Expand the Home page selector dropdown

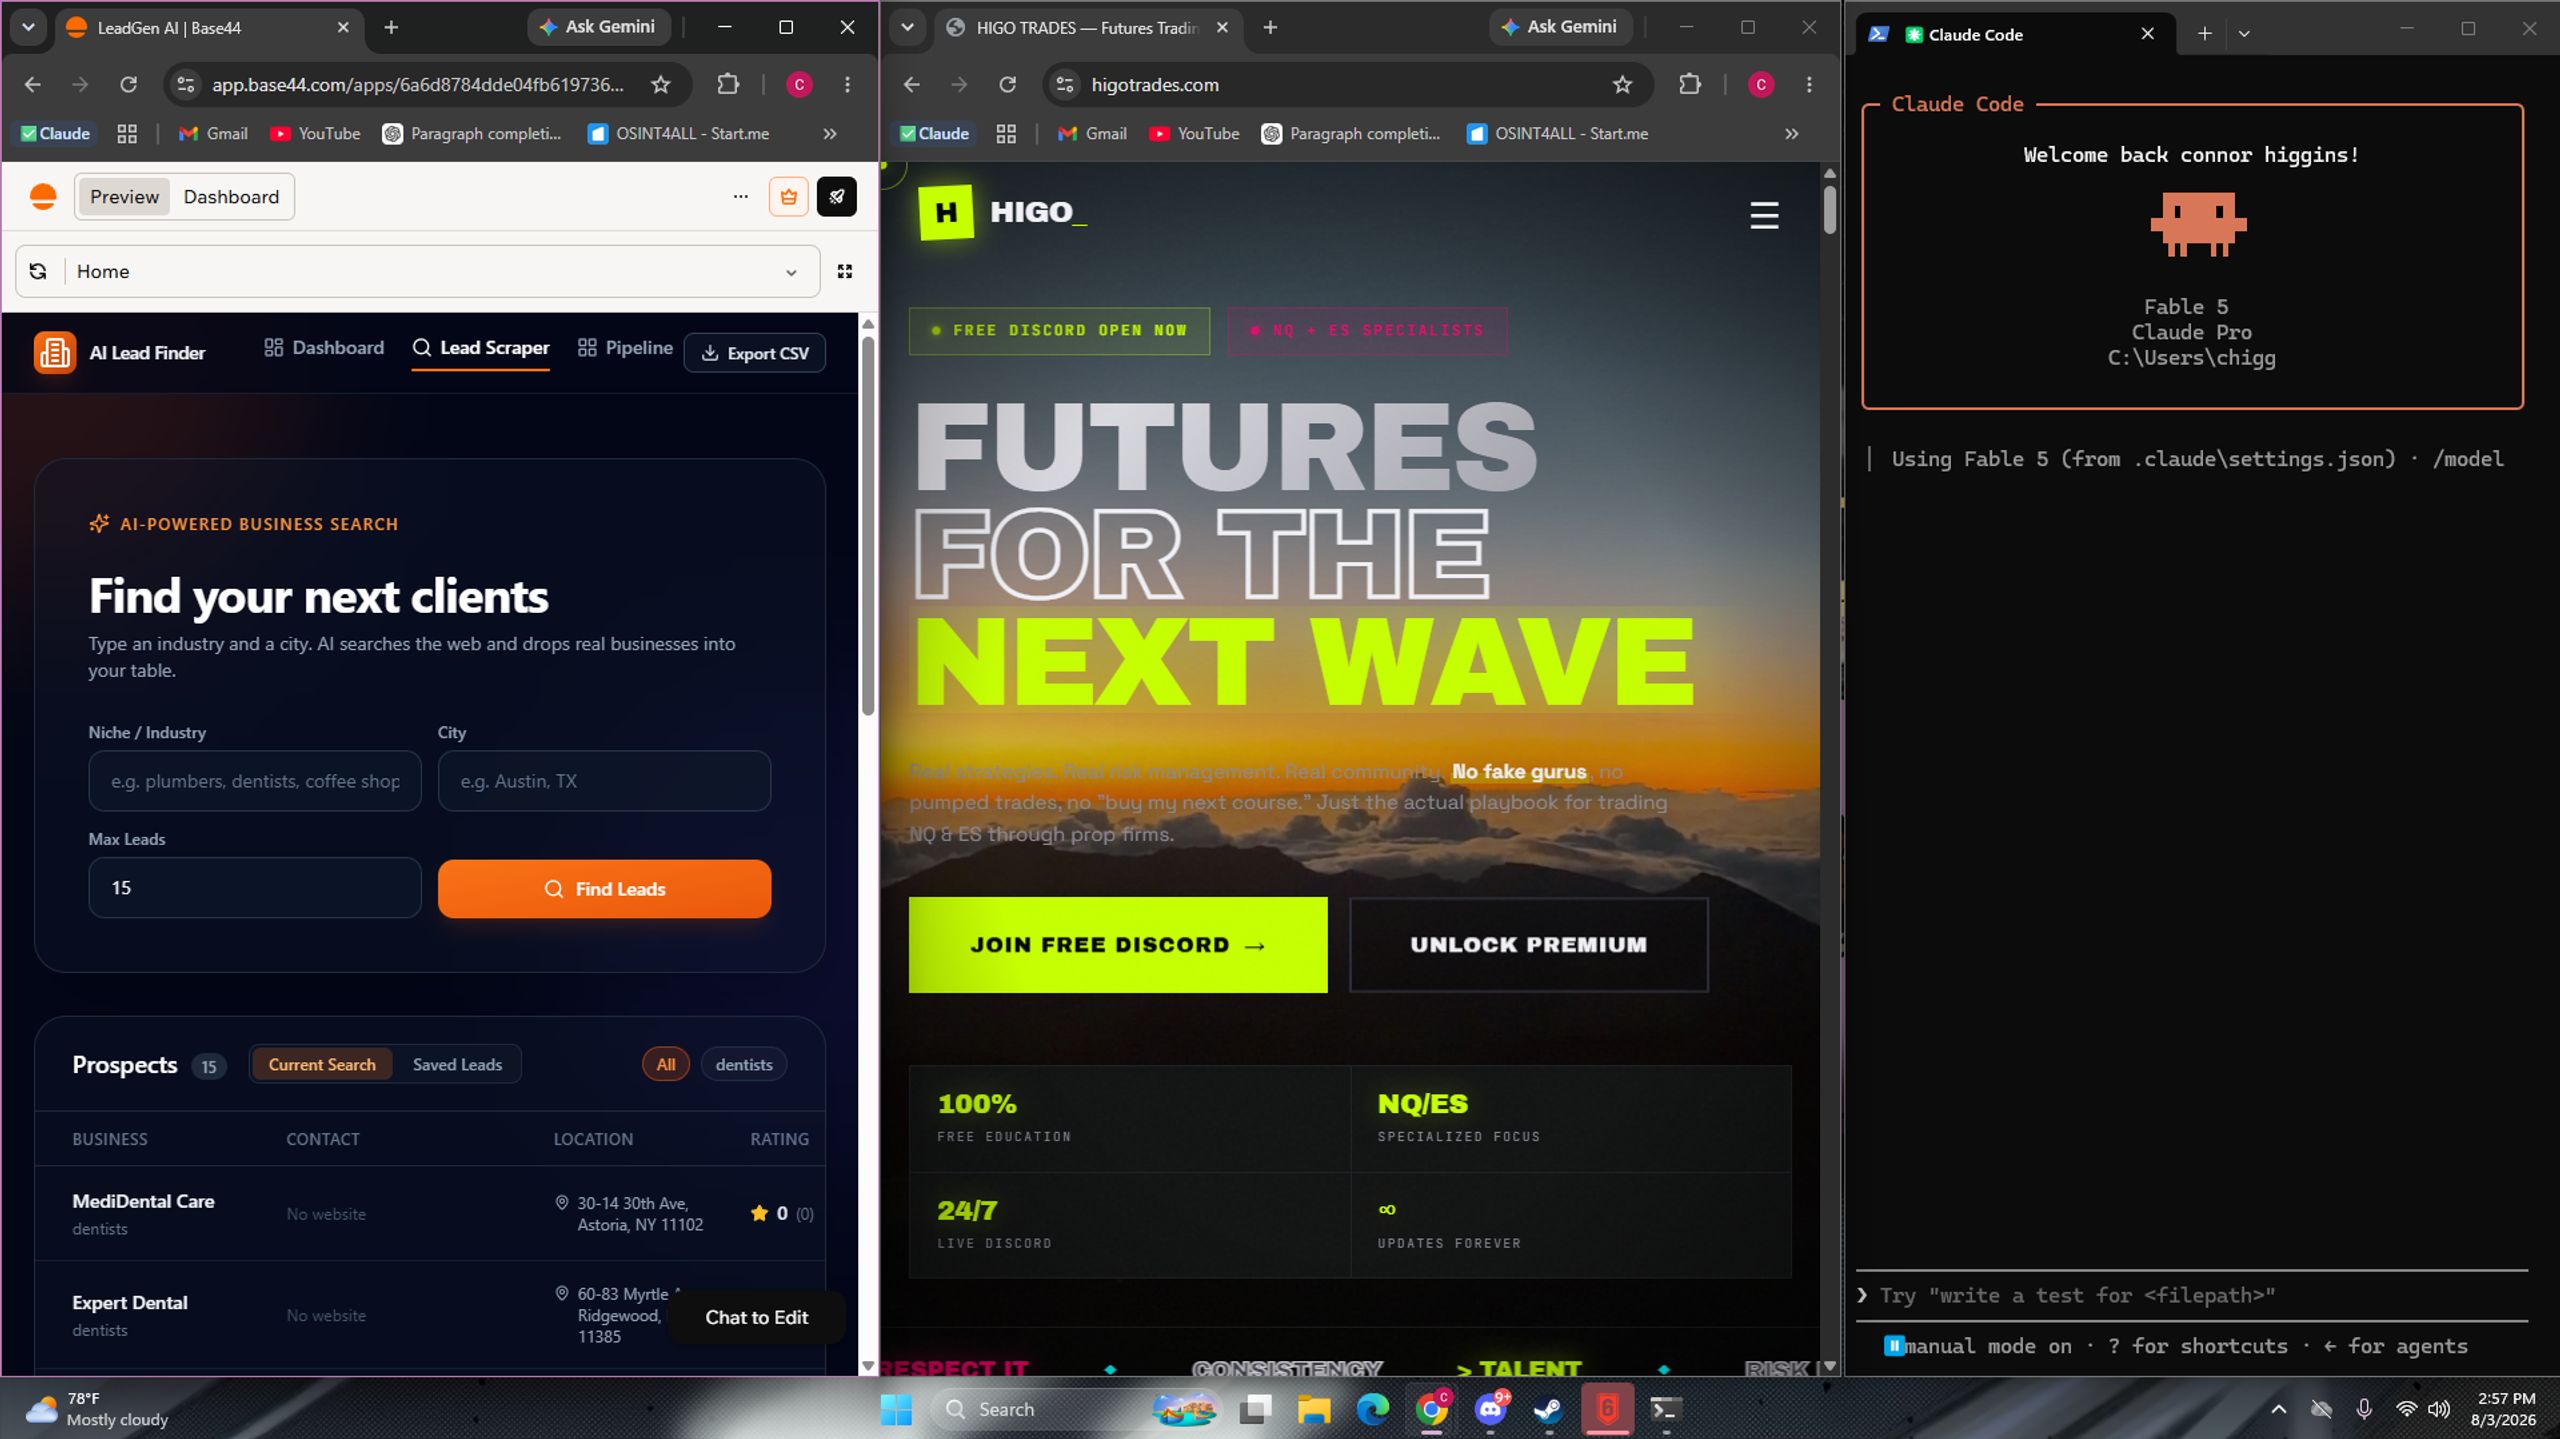(x=791, y=272)
